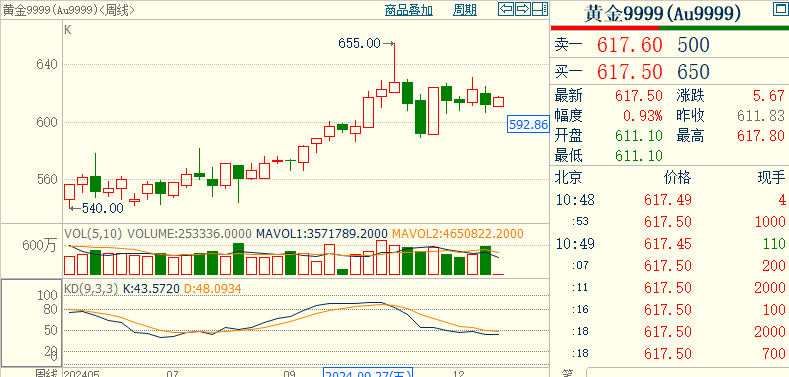Click the 买一 bid price 617.50
This screenshot has width=789, height=377.
point(629,72)
